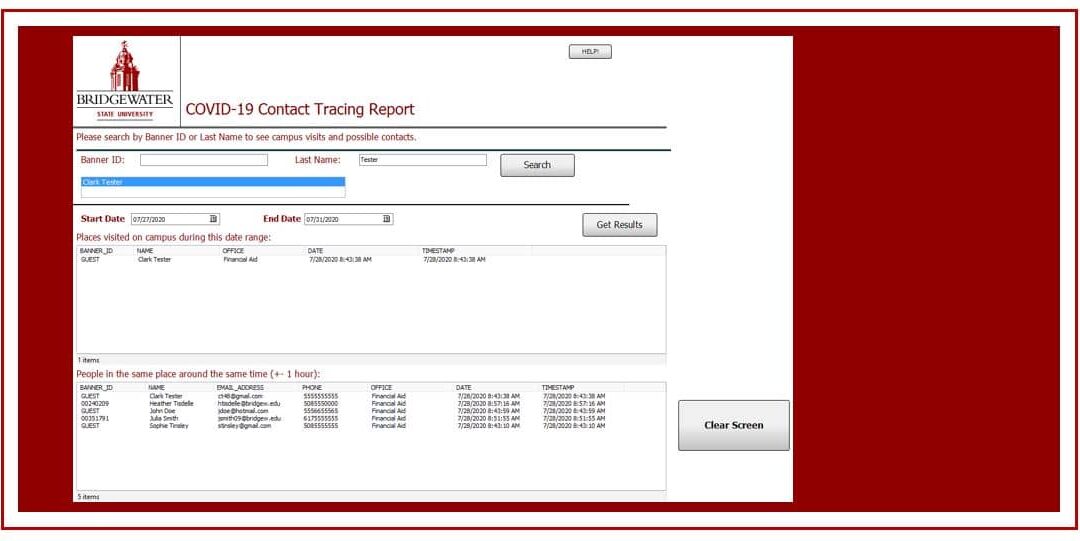Select John Doe in contacts table

[x=163, y=411]
